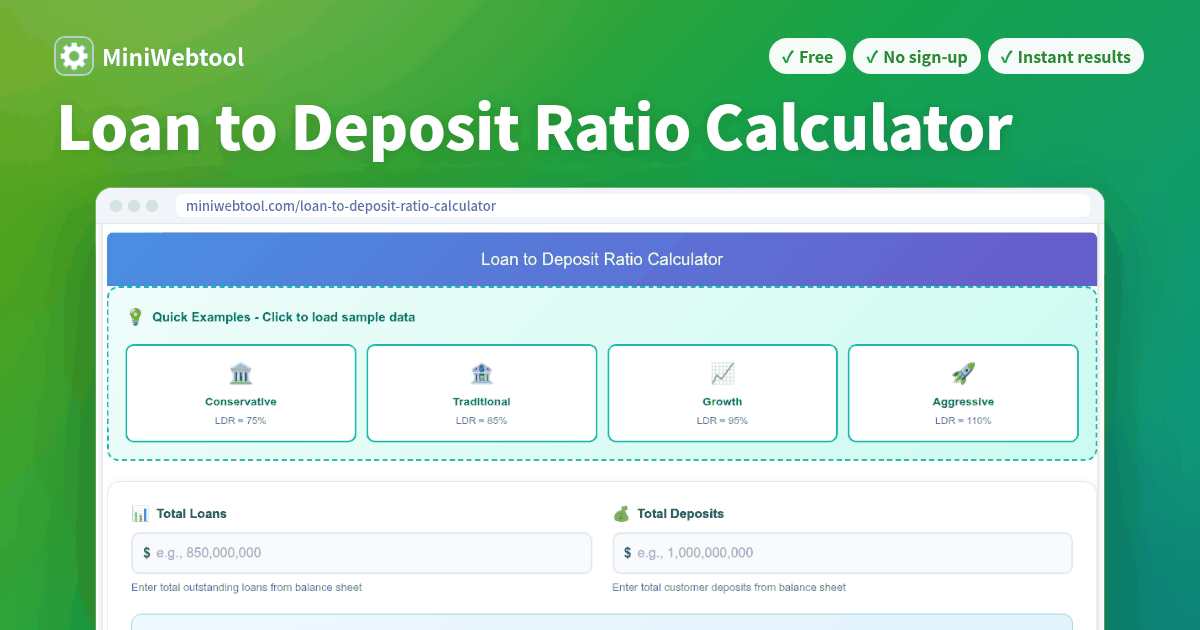Load the Growth example card
This screenshot has width=1200, height=630.
(722, 393)
